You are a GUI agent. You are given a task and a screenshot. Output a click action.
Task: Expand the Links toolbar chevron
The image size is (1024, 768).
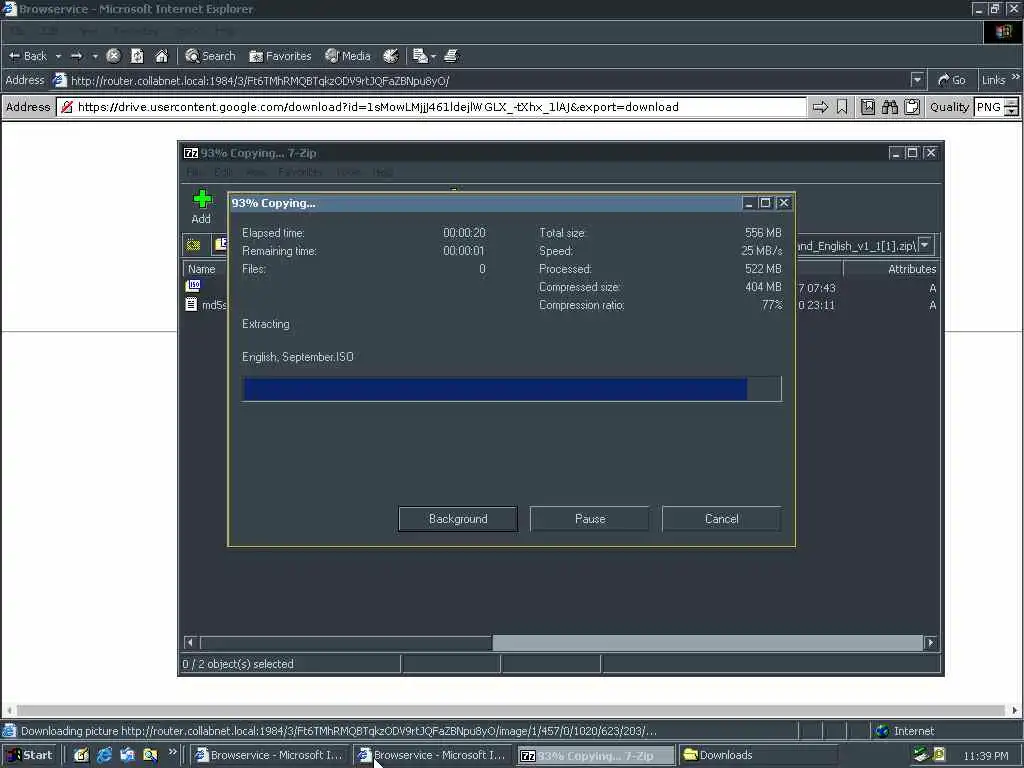pyautogui.click(x=1016, y=77)
